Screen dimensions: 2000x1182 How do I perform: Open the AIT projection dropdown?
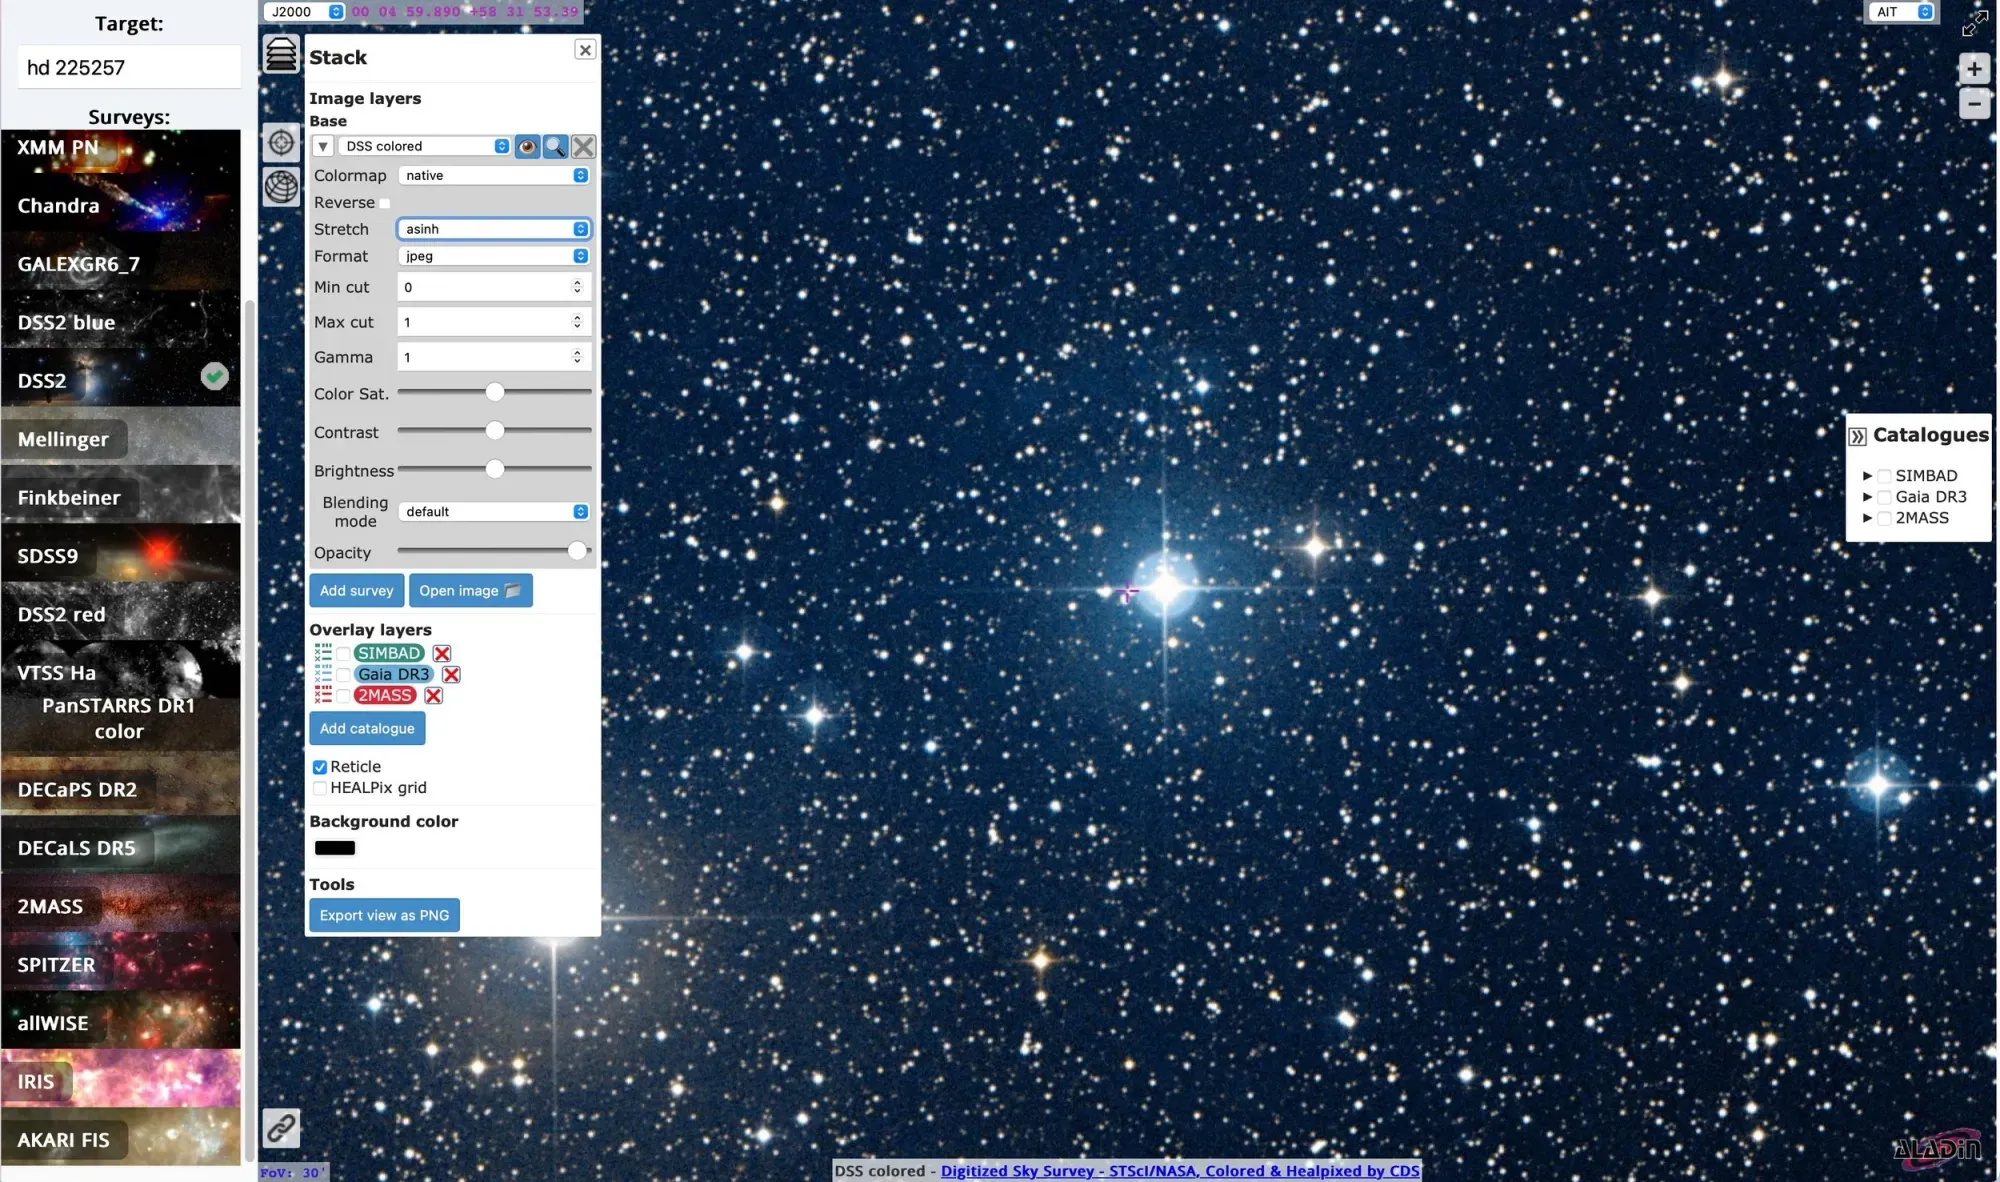1900,11
